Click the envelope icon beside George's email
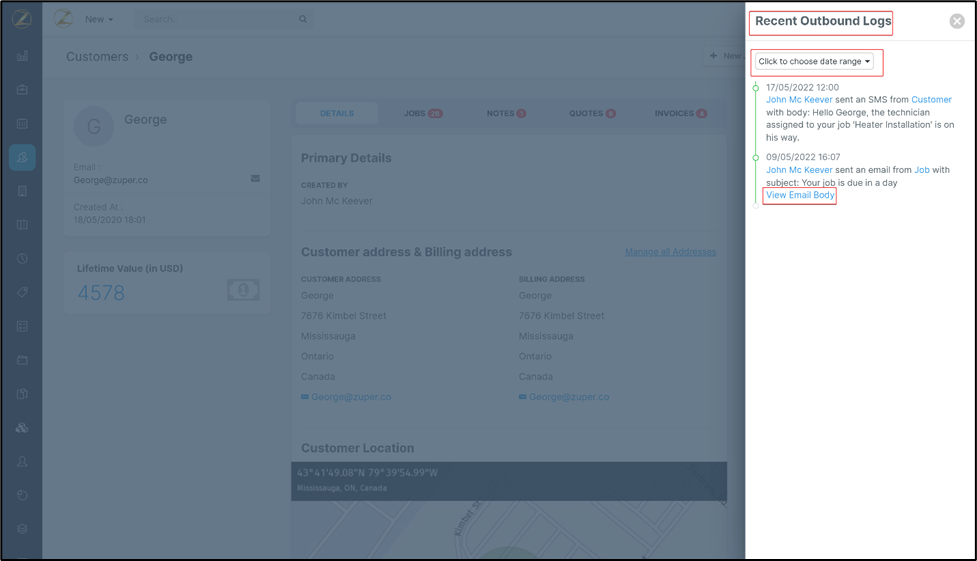 pos(255,179)
